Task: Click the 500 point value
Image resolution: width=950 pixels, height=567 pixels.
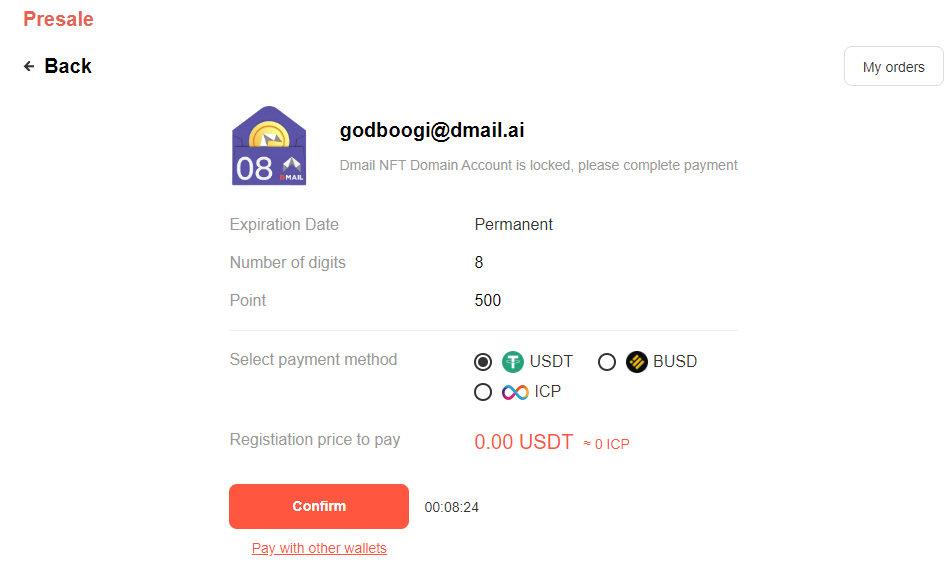Action: 488,300
